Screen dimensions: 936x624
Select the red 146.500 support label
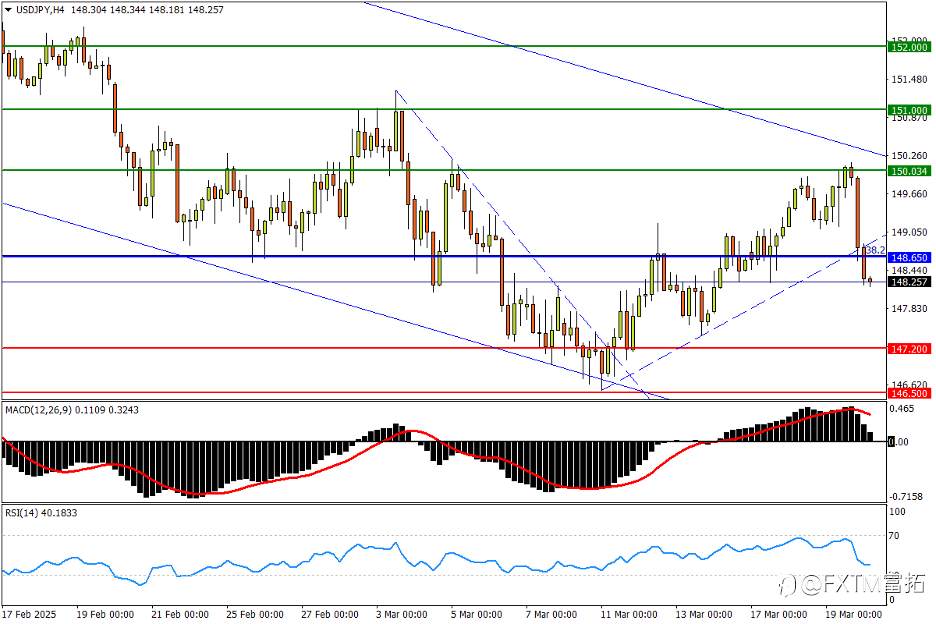click(x=909, y=394)
